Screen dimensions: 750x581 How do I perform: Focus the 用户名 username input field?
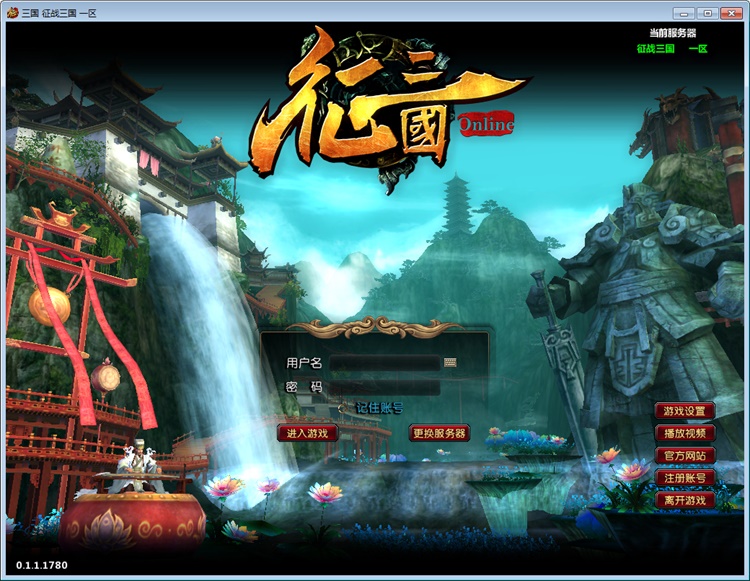pyautogui.click(x=385, y=363)
